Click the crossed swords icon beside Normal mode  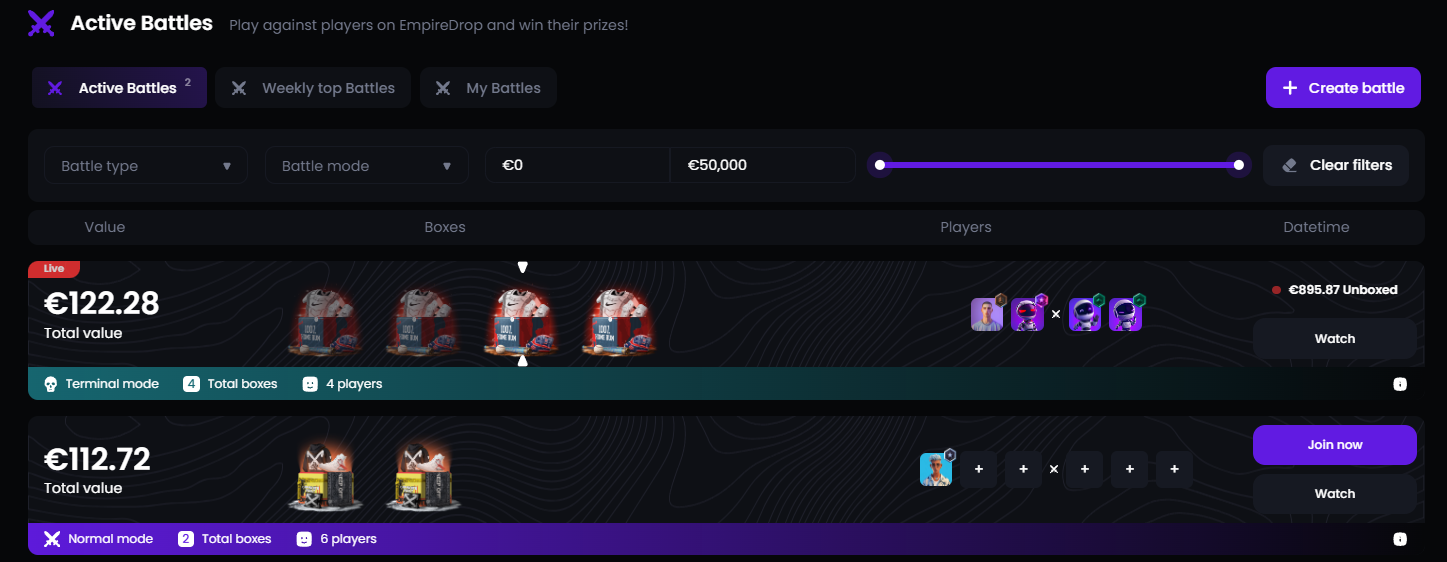[52, 539]
